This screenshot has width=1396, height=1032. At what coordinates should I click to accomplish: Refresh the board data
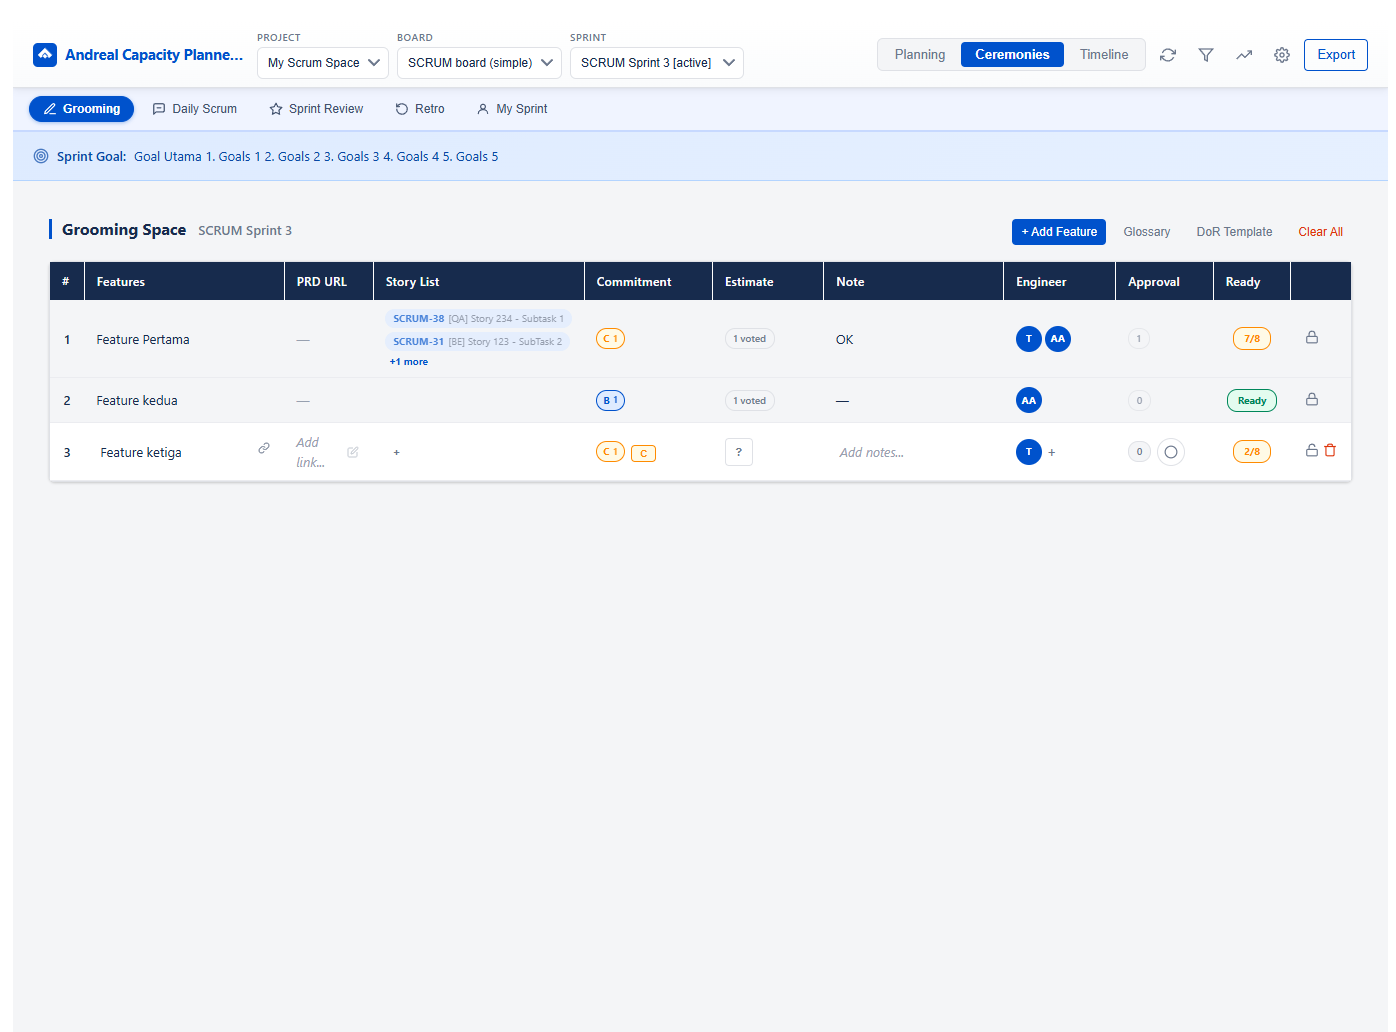coord(1167,55)
